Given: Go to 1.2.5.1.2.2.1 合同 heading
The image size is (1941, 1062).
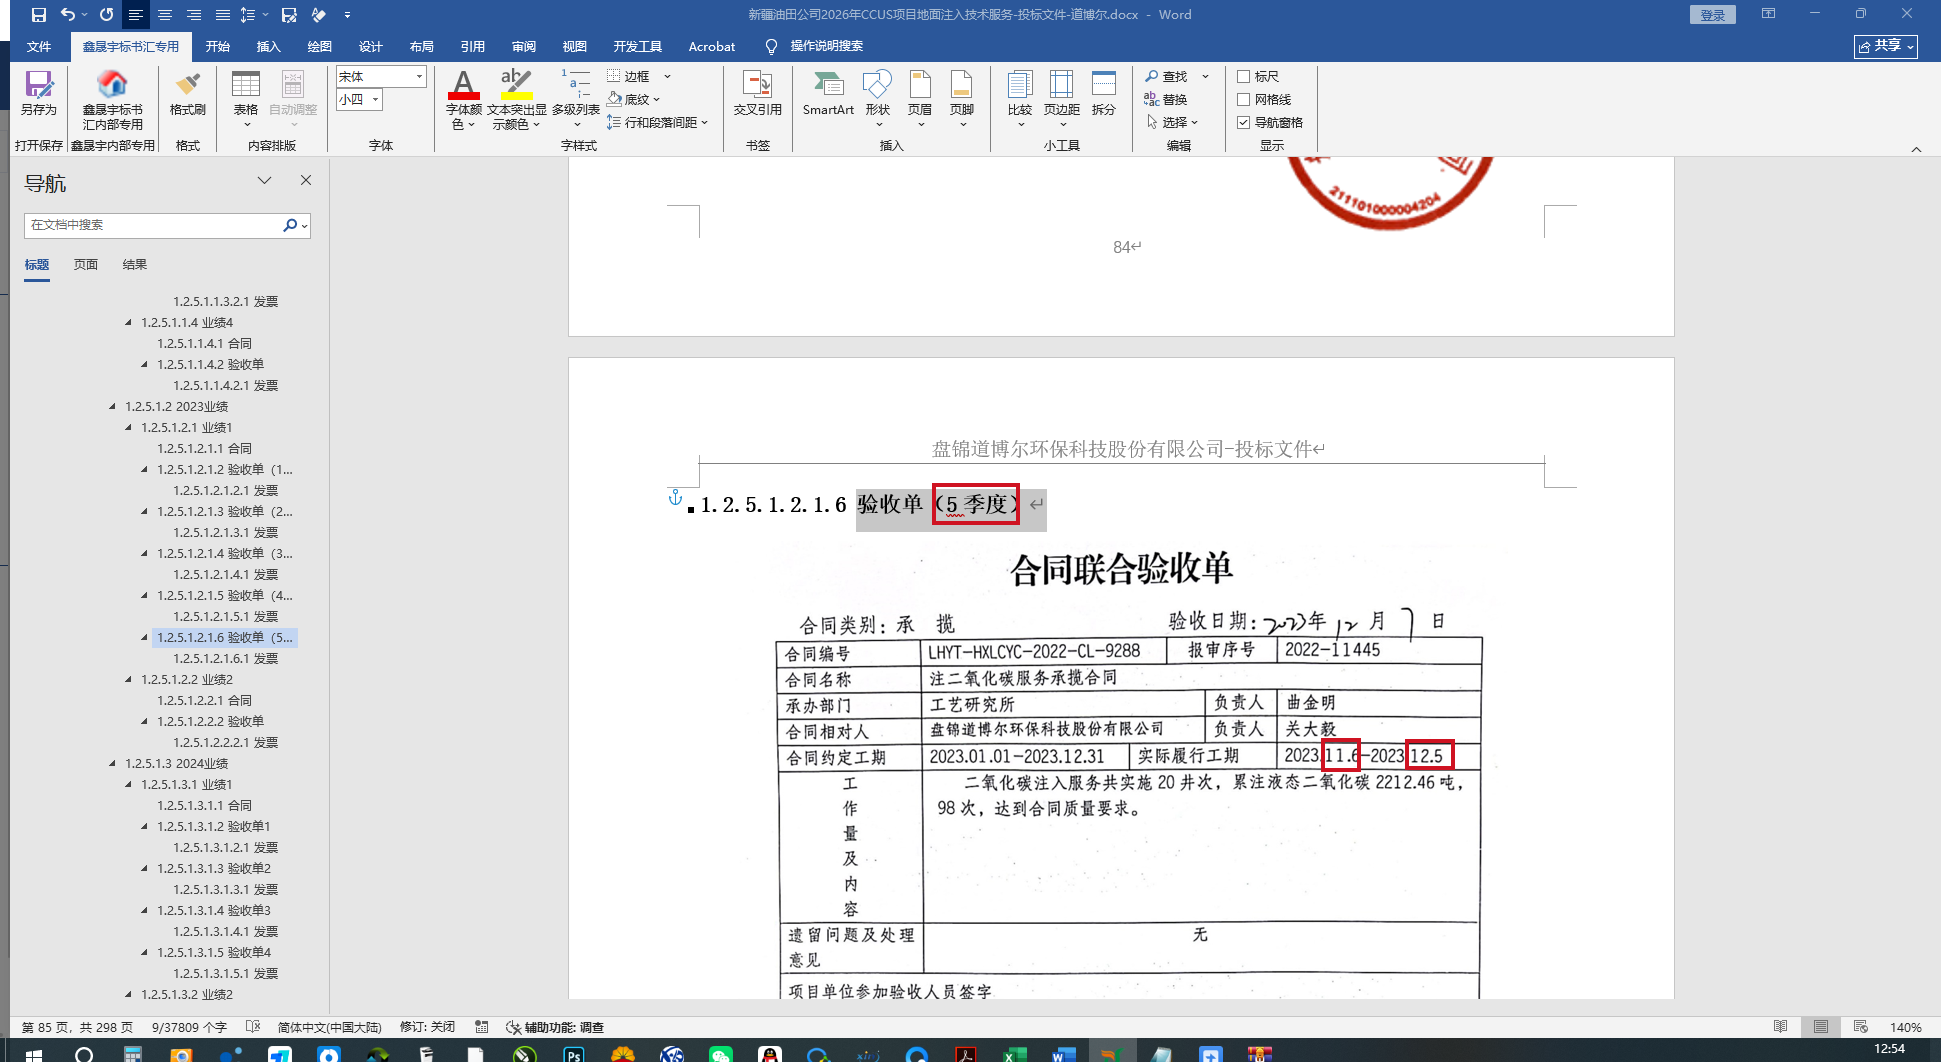Looking at the screenshot, I should coord(204,700).
